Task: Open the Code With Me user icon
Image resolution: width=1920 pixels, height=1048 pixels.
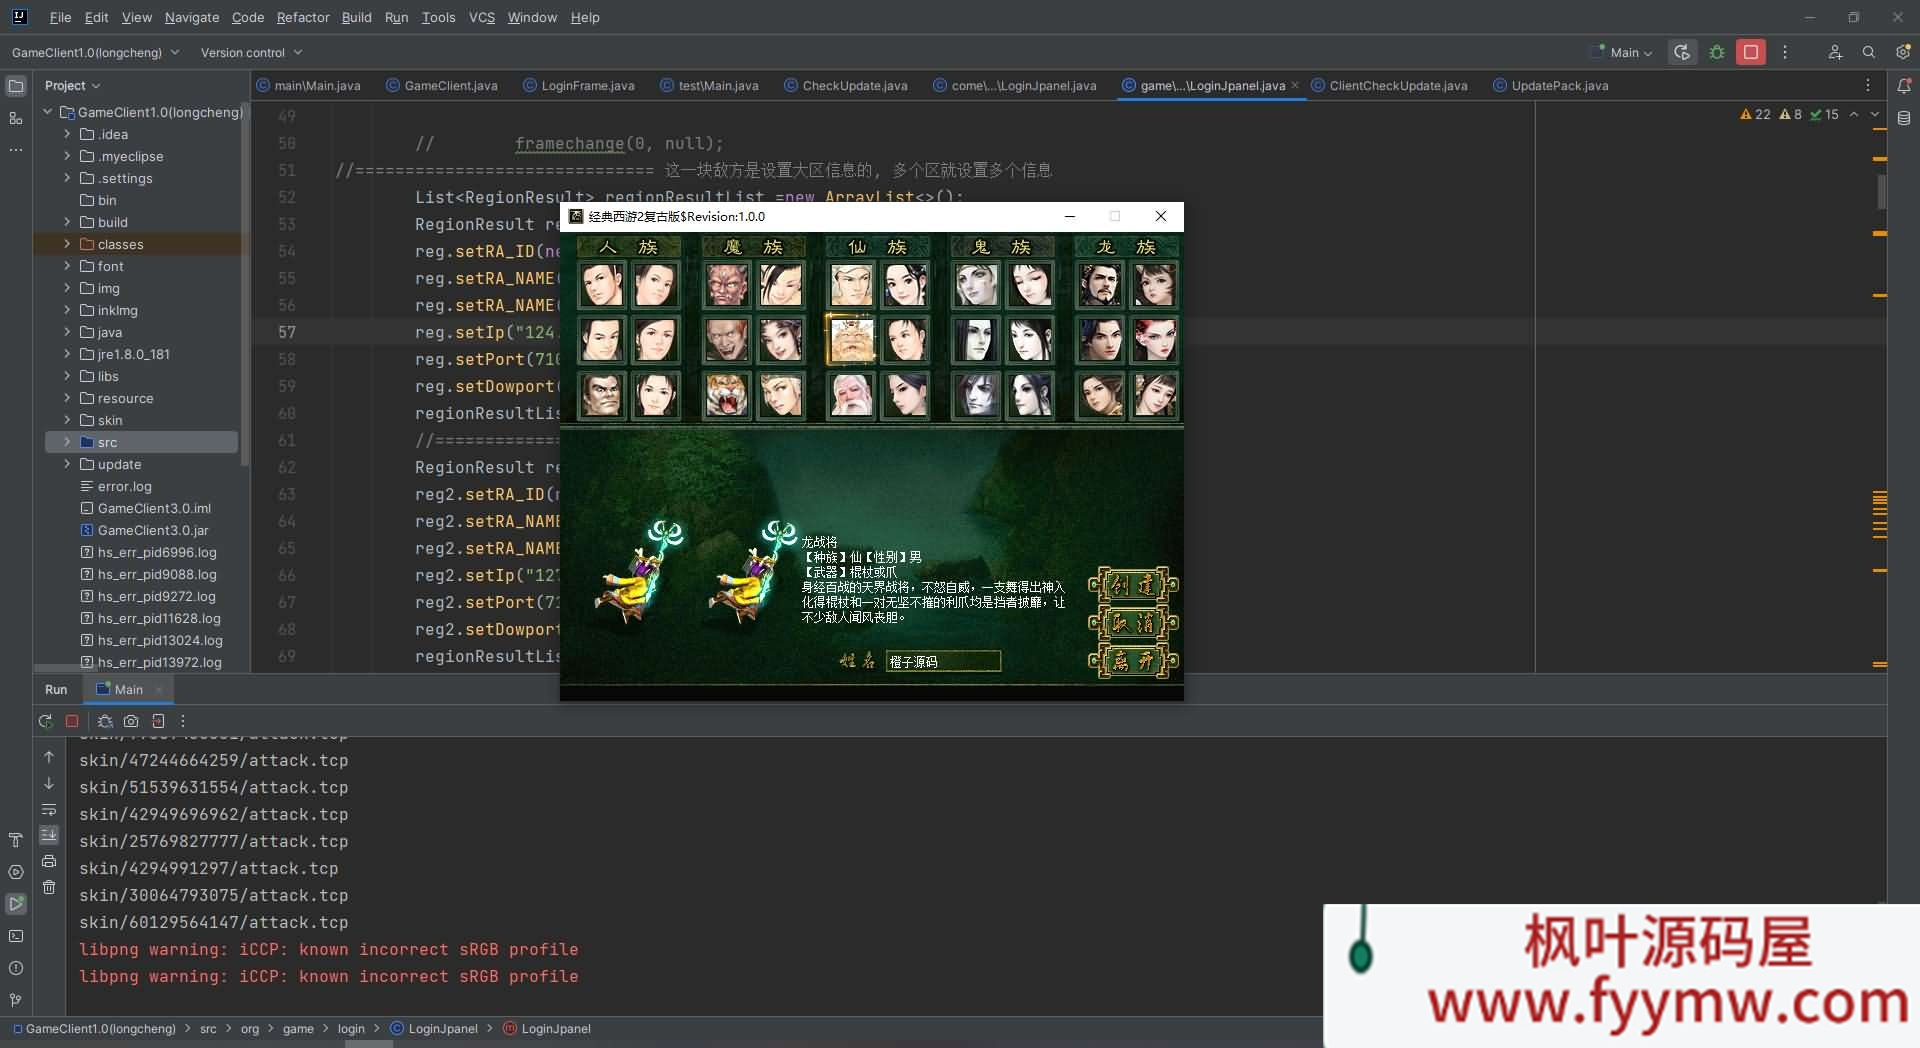Action: pos(1835,52)
